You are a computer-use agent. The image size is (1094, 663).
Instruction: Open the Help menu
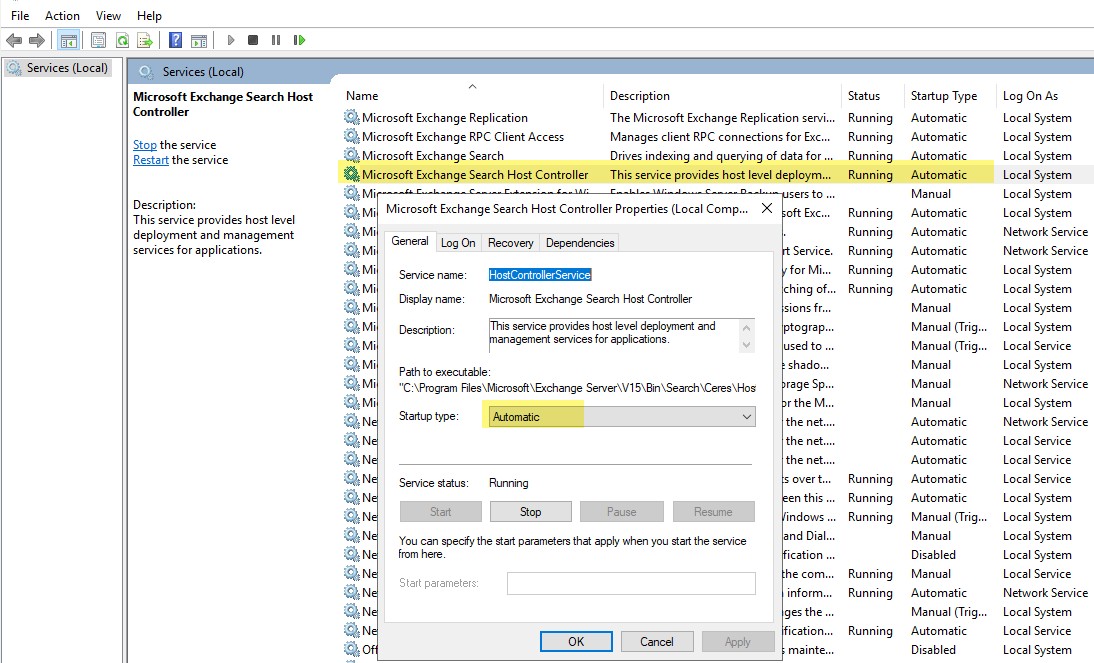click(149, 15)
